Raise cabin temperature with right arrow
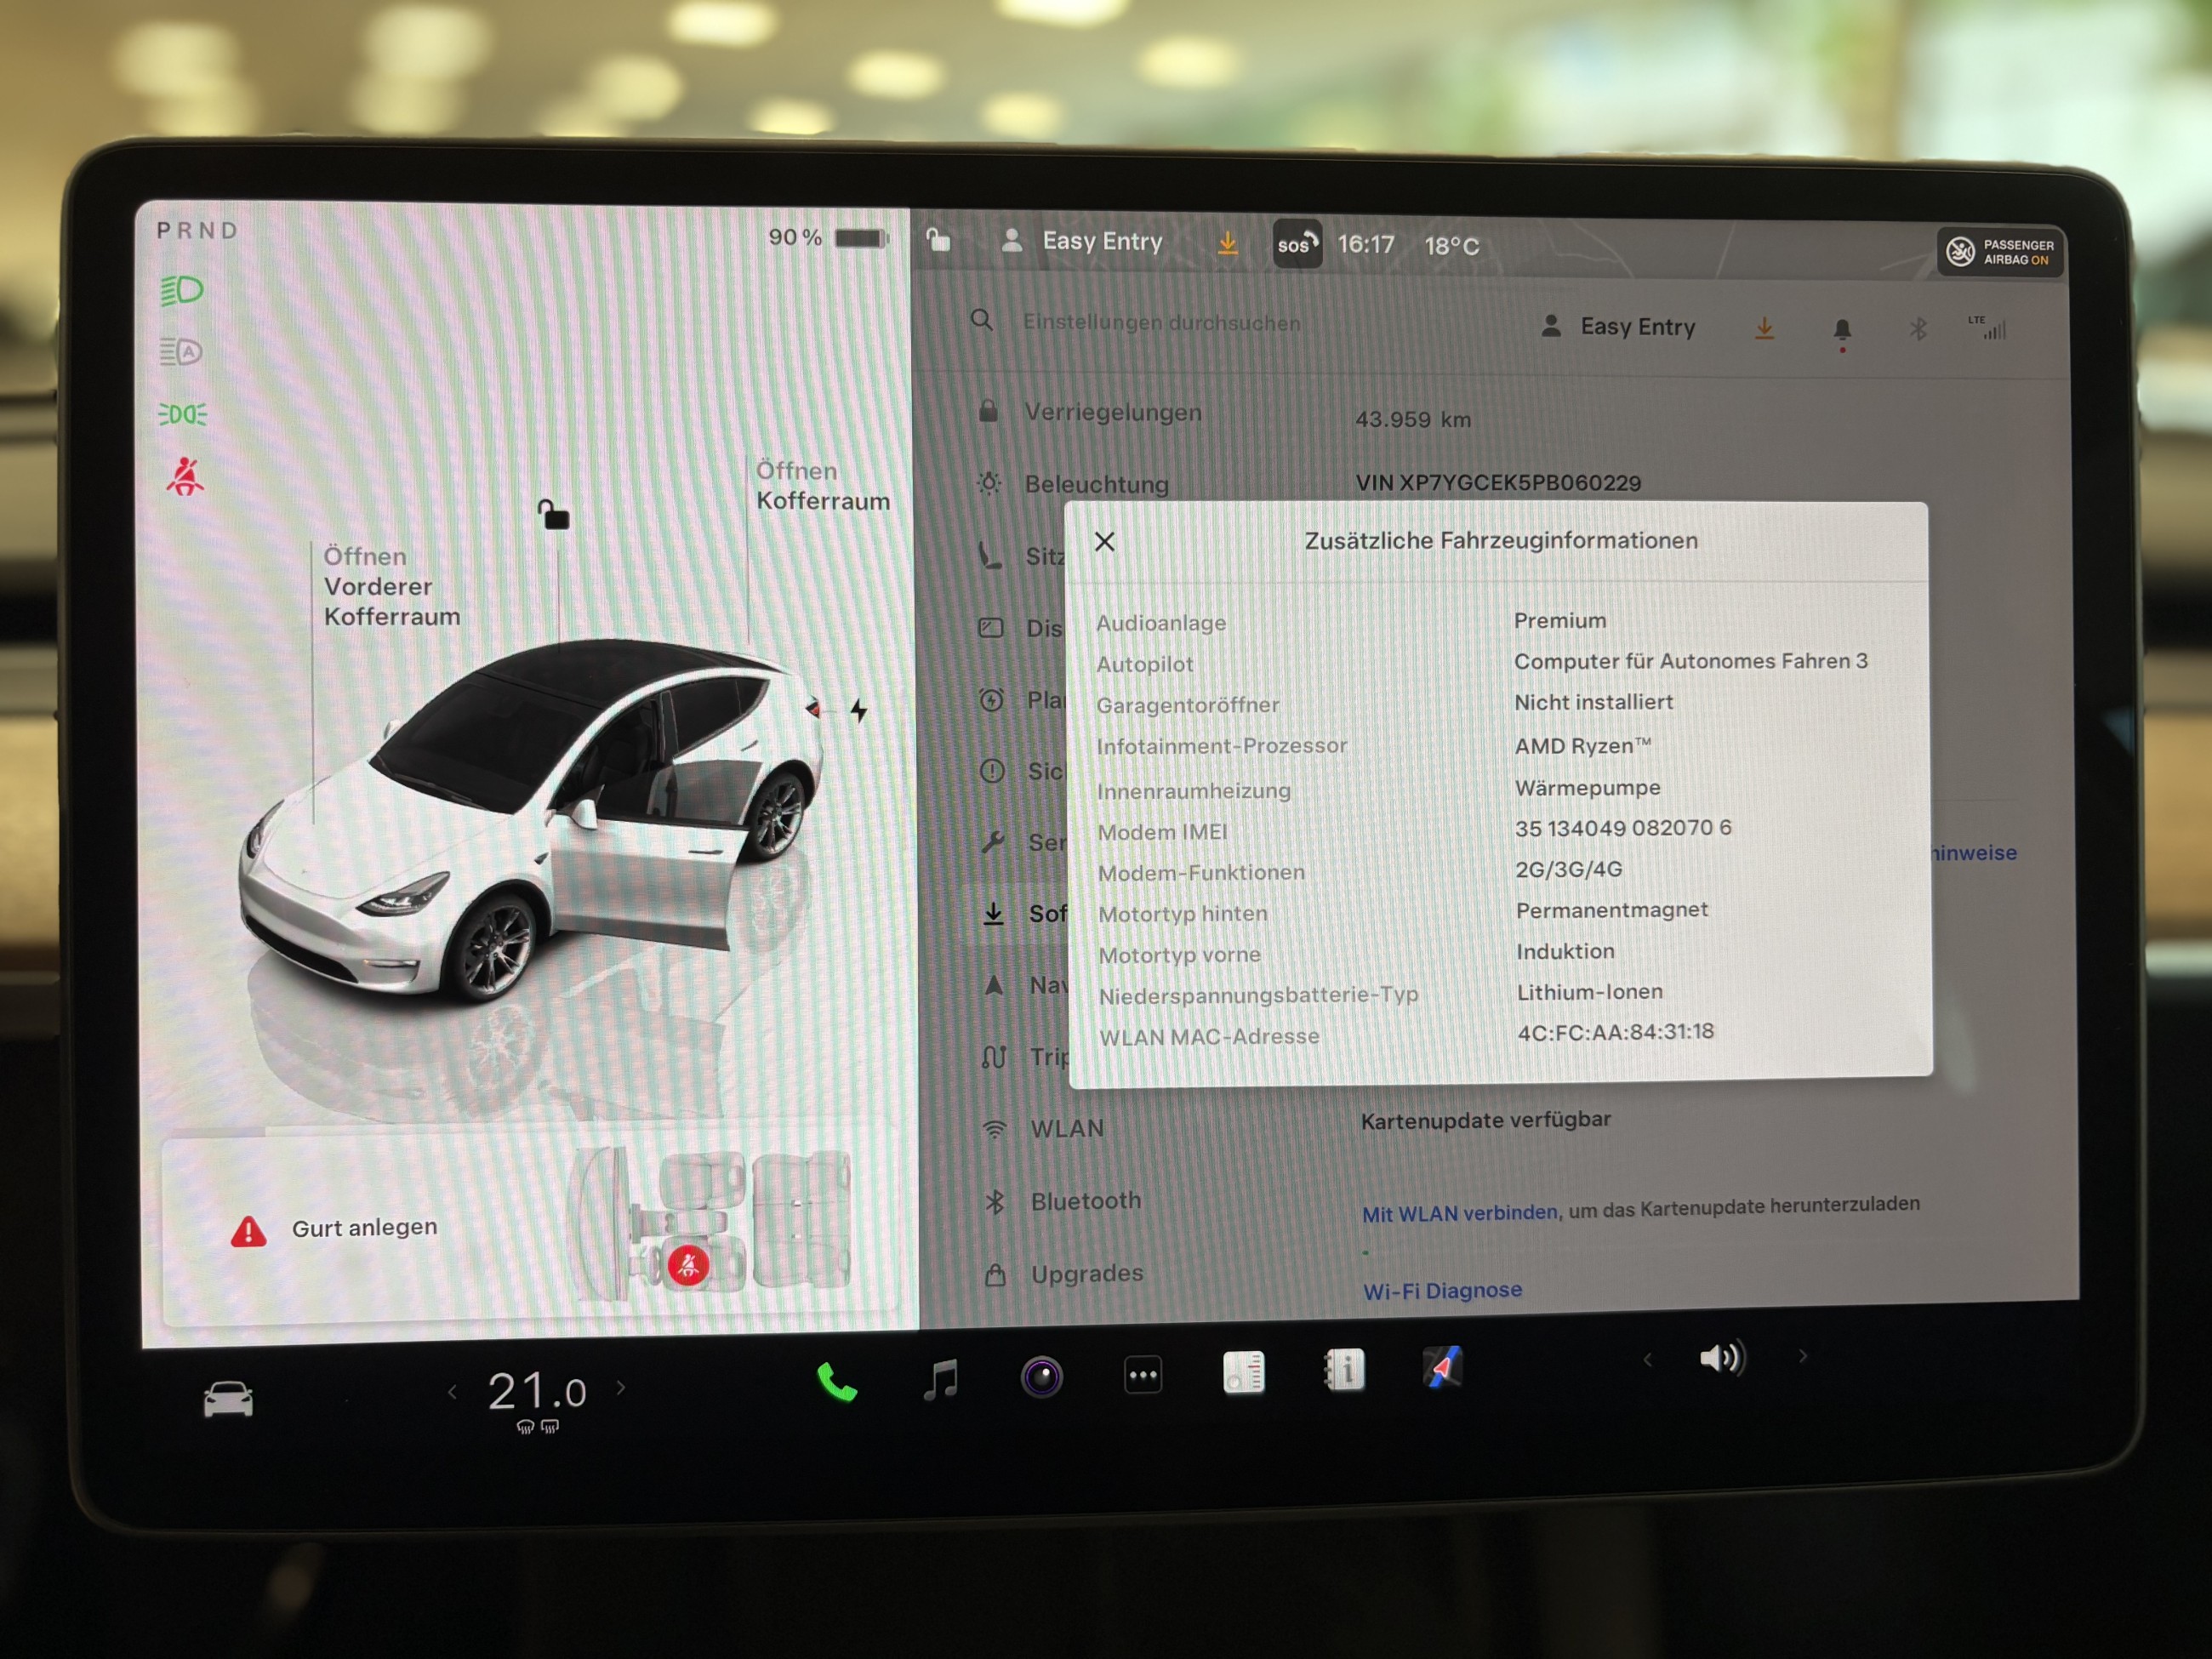2212x1659 pixels. coord(621,1387)
